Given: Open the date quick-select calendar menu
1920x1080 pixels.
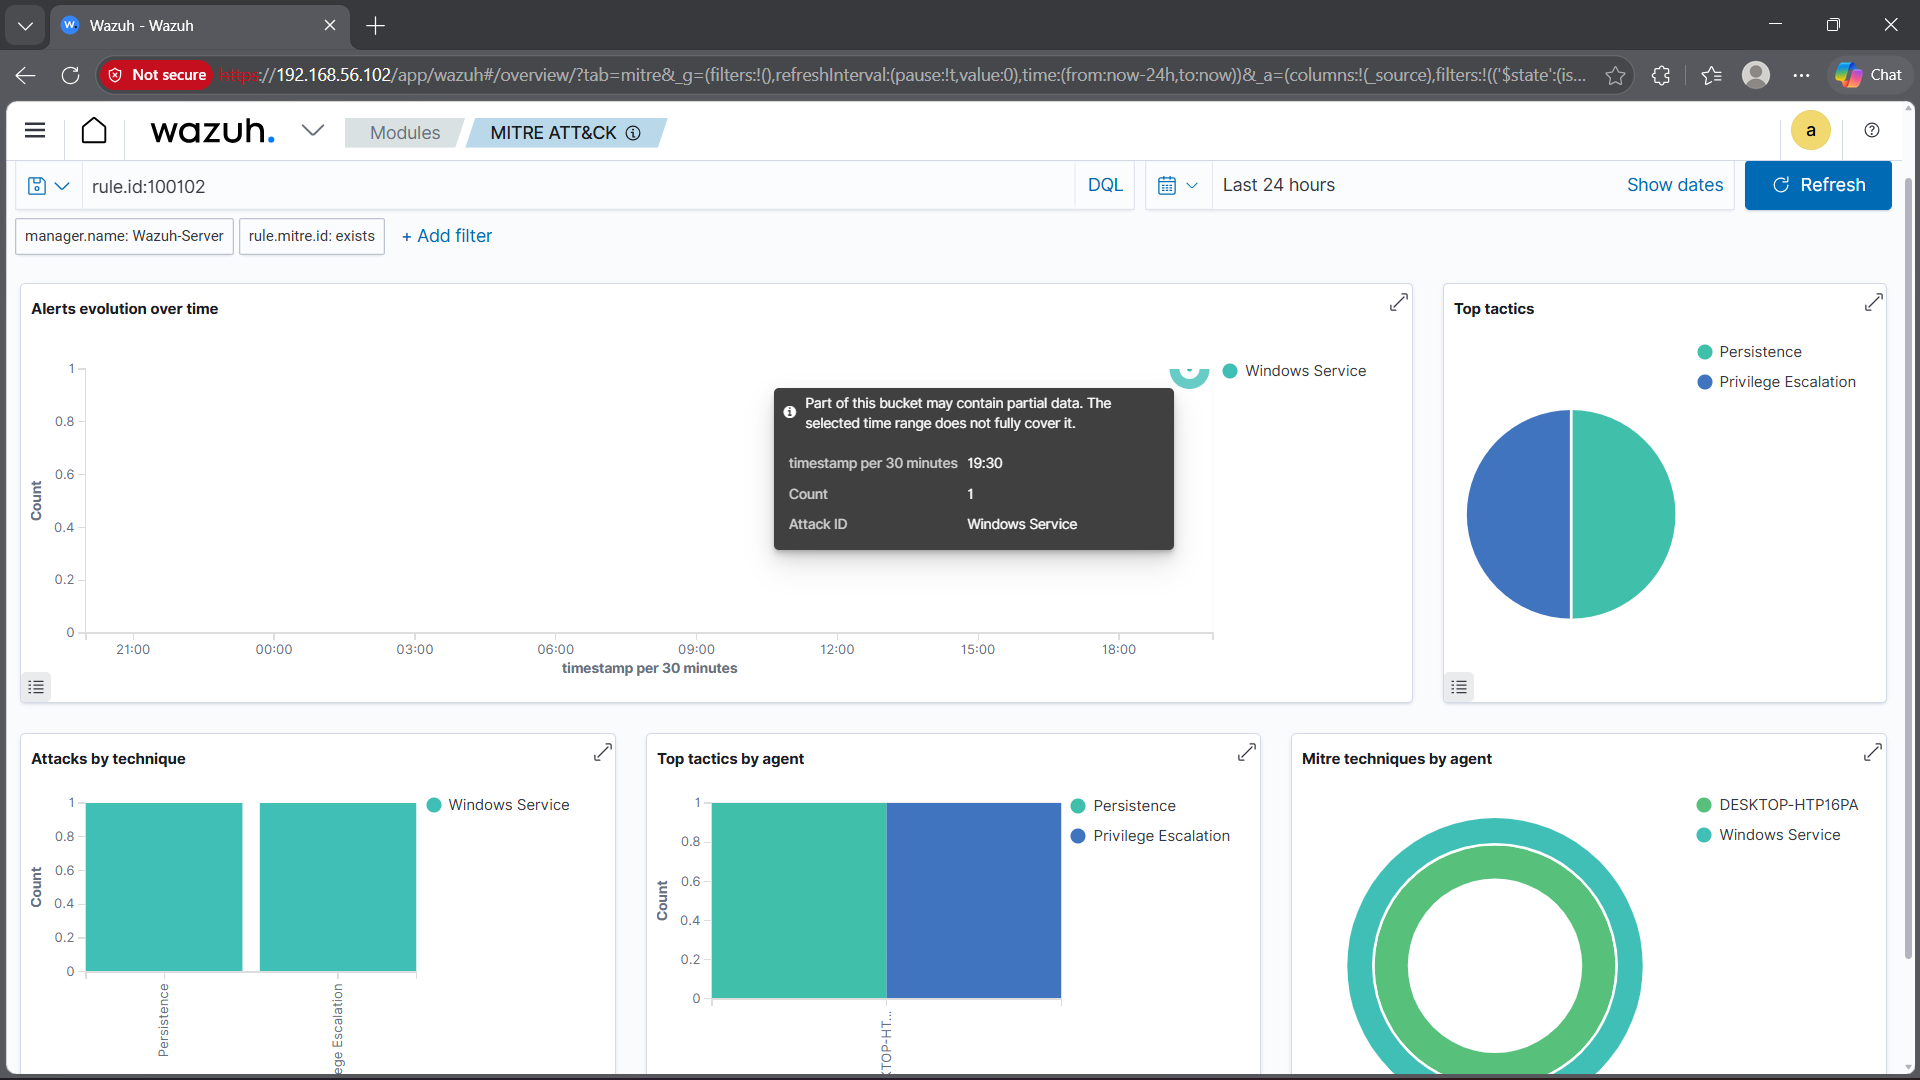Looking at the screenshot, I should (1178, 185).
